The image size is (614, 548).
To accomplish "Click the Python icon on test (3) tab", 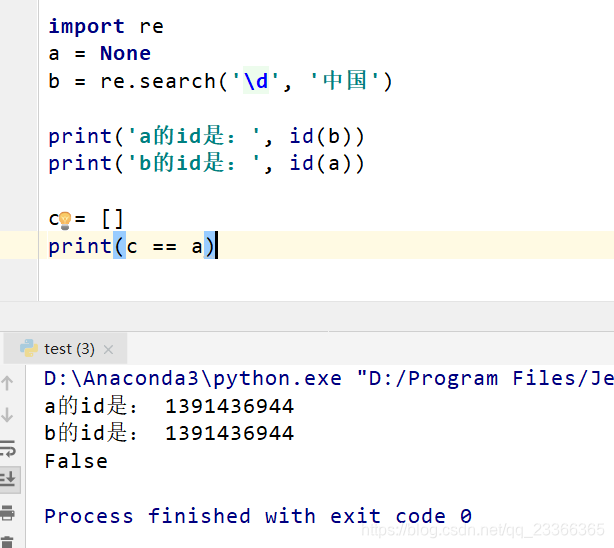I will coord(29,348).
